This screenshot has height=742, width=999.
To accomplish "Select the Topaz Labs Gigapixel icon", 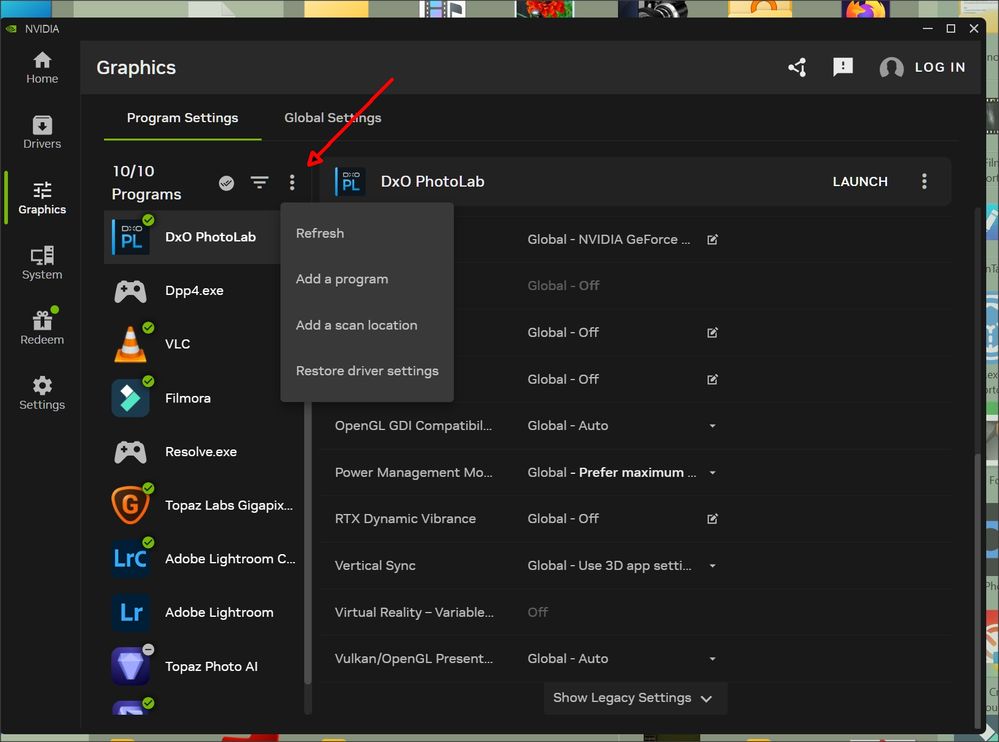I will tap(131, 505).
